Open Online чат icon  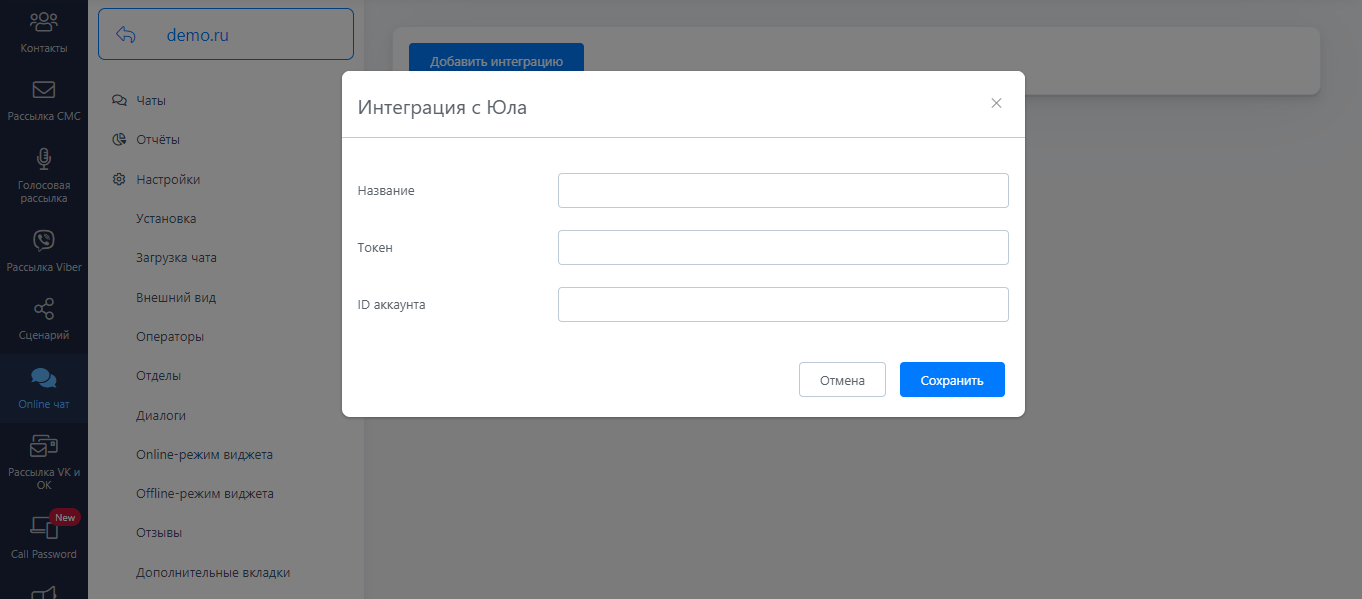point(43,378)
